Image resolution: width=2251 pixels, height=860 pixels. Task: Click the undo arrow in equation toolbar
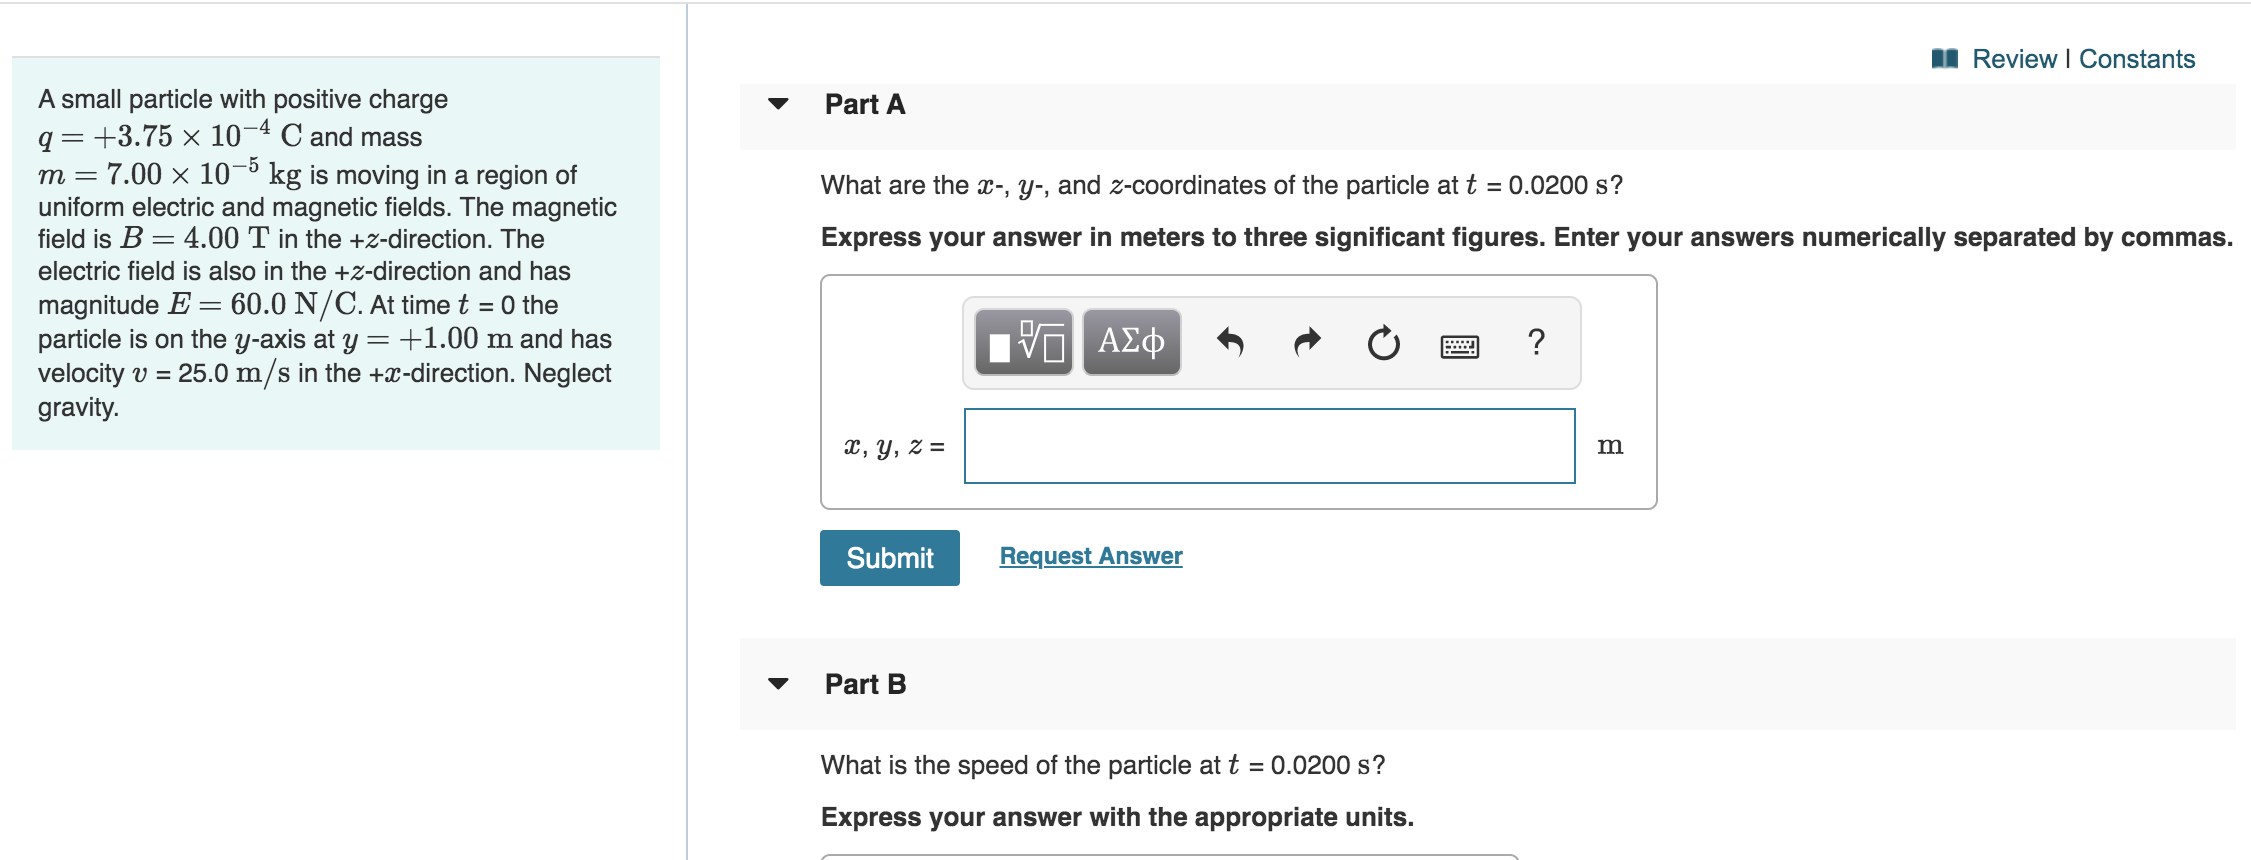[x=1230, y=342]
